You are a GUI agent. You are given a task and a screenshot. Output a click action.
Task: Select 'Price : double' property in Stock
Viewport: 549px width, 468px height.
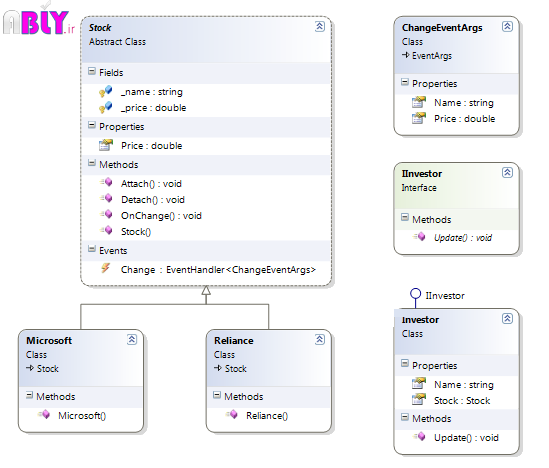pos(152,146)
